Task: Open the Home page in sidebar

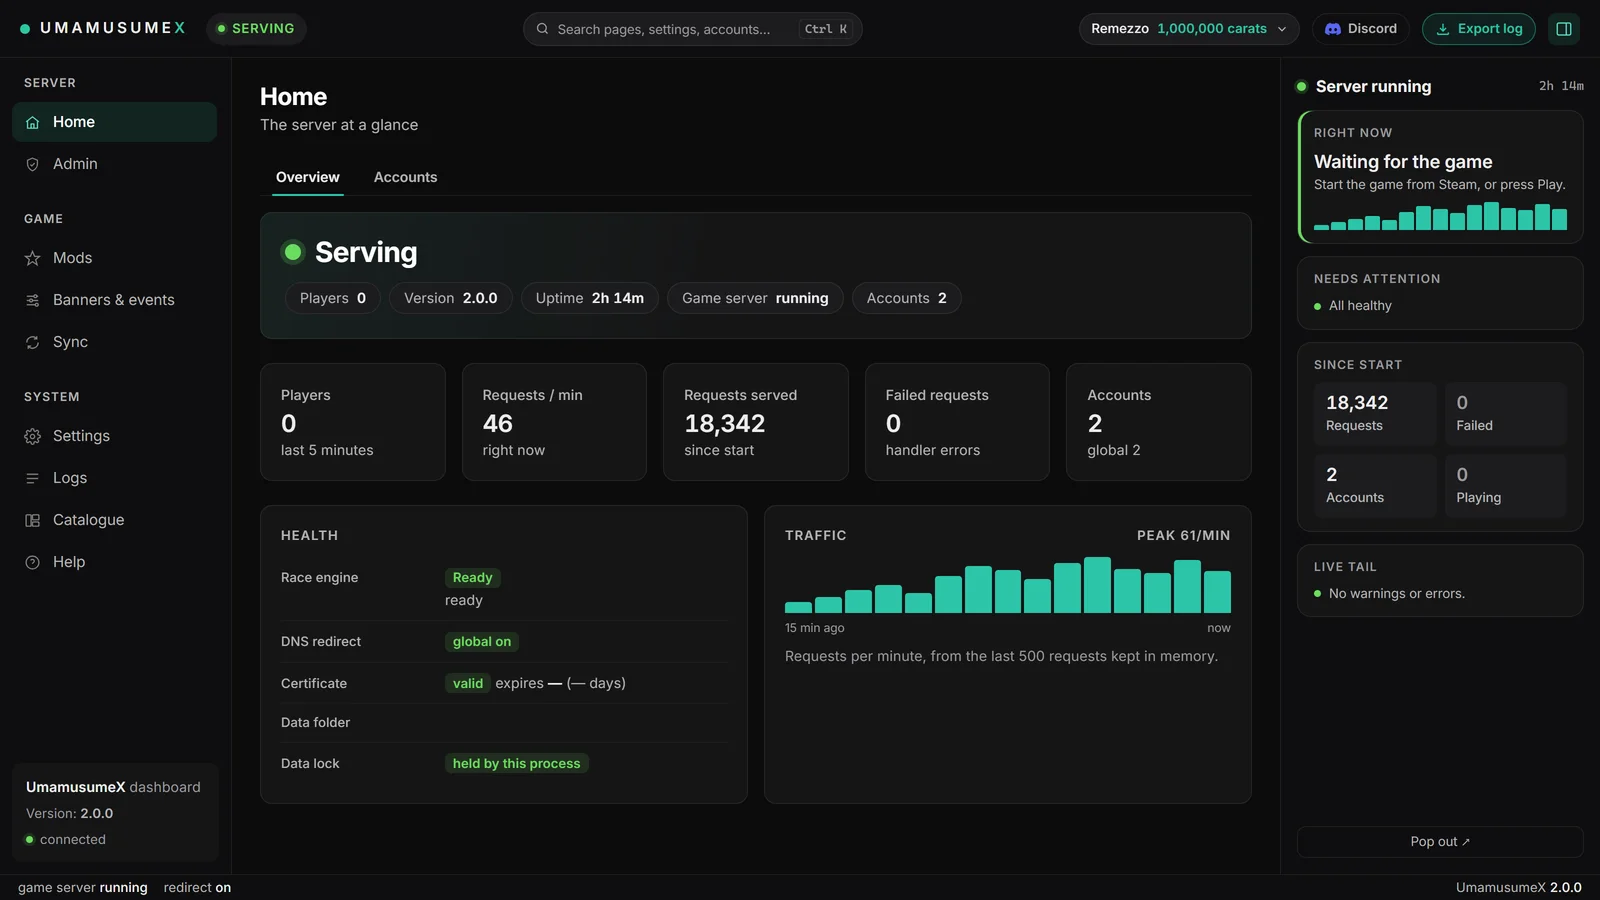Action: pyautogui.click(x=114, y=122)
